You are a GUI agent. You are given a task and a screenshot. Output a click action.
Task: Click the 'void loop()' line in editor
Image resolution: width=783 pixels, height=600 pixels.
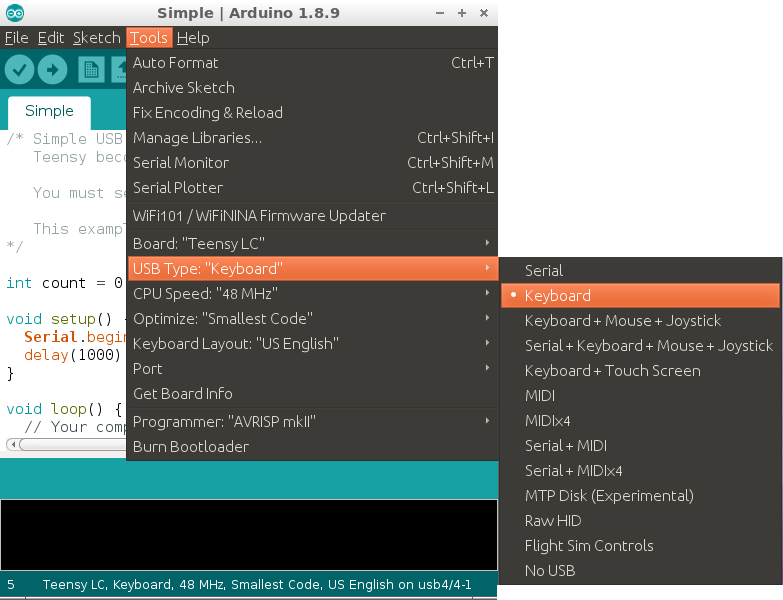64,409
